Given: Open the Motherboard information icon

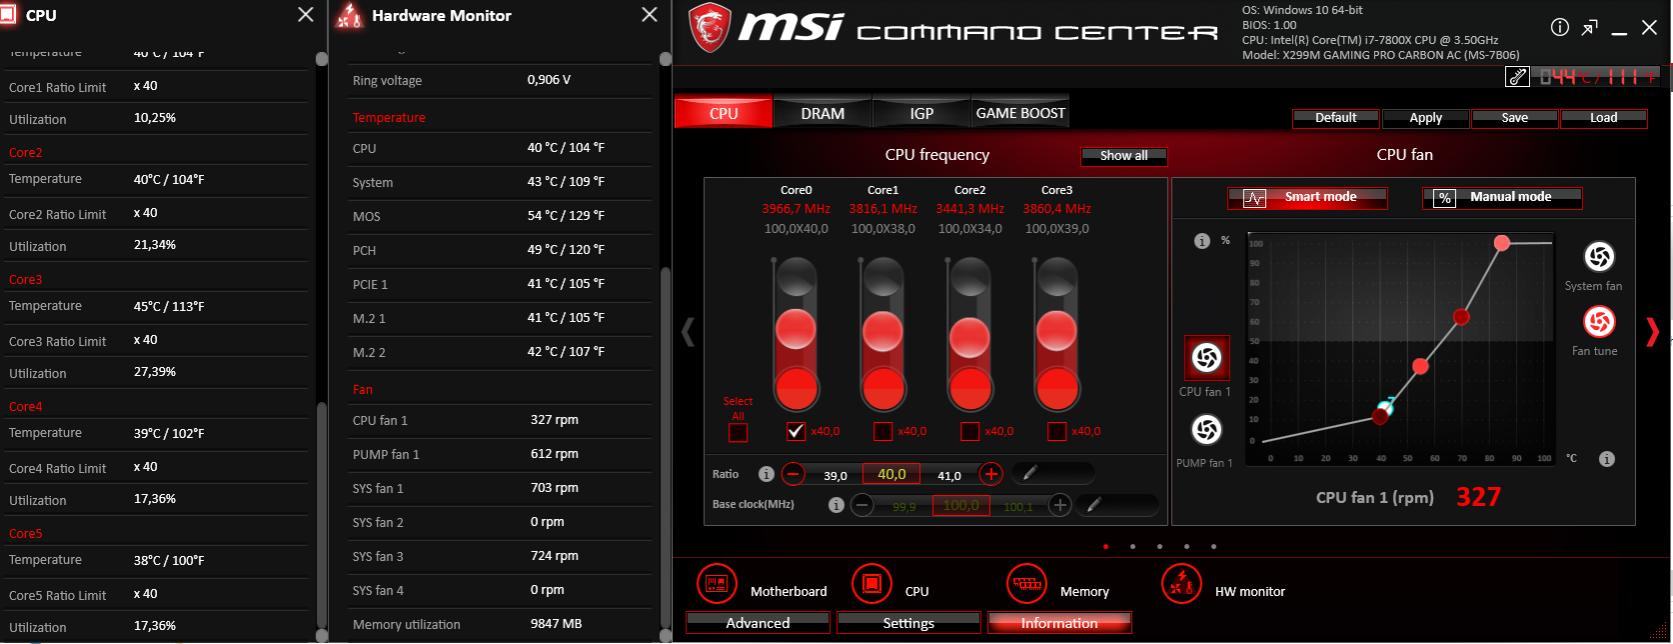Looking at the screenshot, I should (716, 583).
